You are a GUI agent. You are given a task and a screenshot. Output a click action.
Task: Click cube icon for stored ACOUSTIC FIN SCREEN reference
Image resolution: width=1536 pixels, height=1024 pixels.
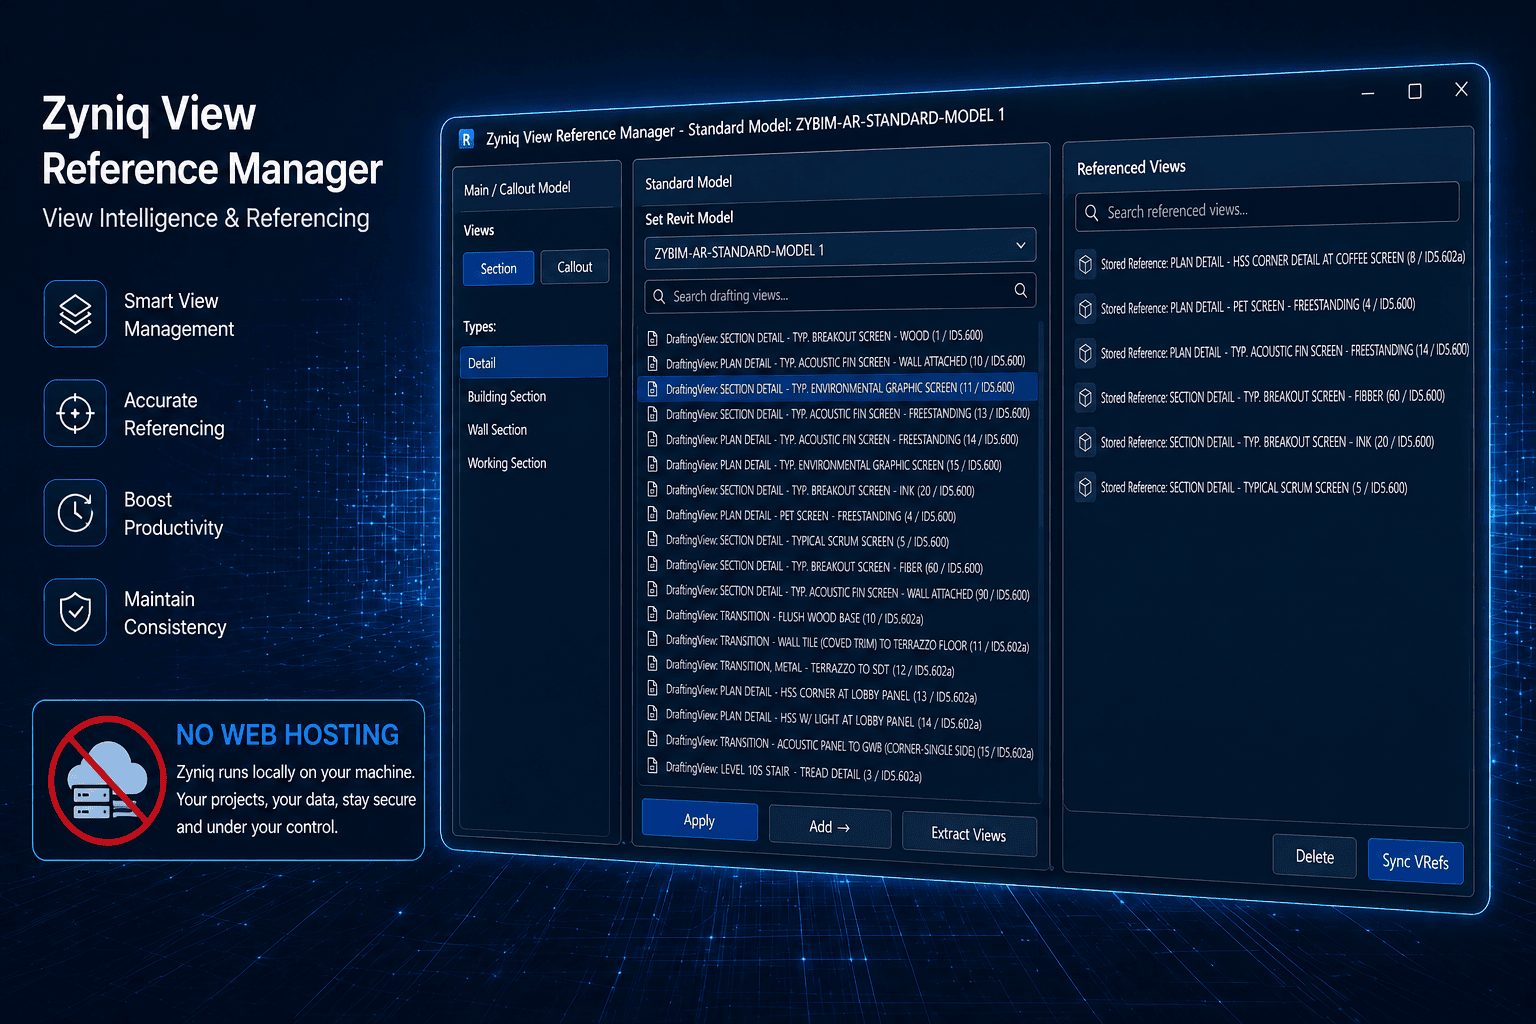1085,353
